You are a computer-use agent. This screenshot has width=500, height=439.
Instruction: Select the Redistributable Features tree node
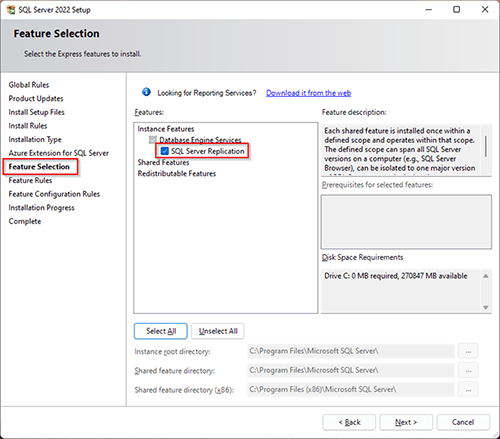(177, 174)
